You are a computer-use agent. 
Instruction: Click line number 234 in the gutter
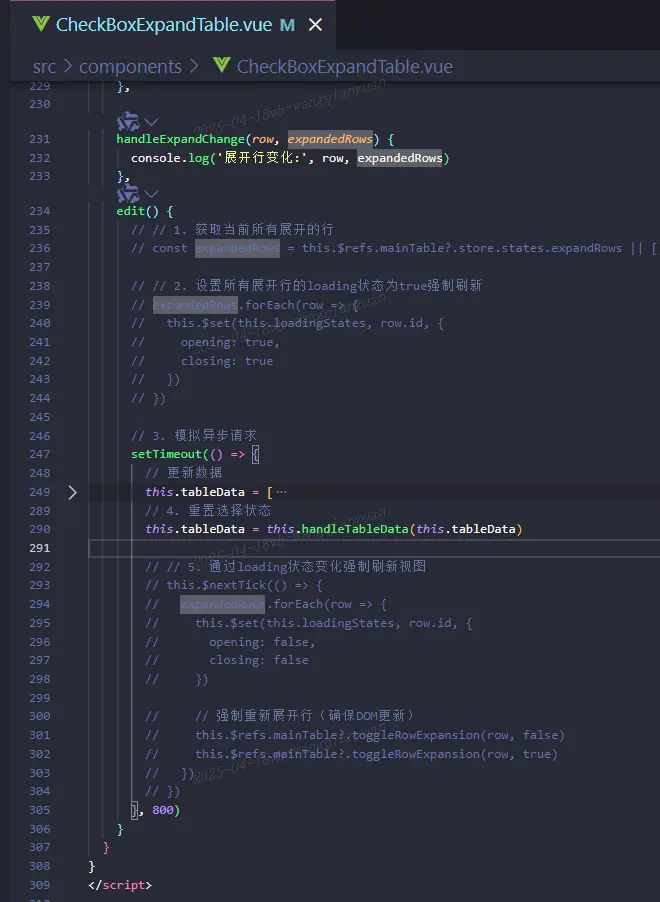click(x=40, y=211)
